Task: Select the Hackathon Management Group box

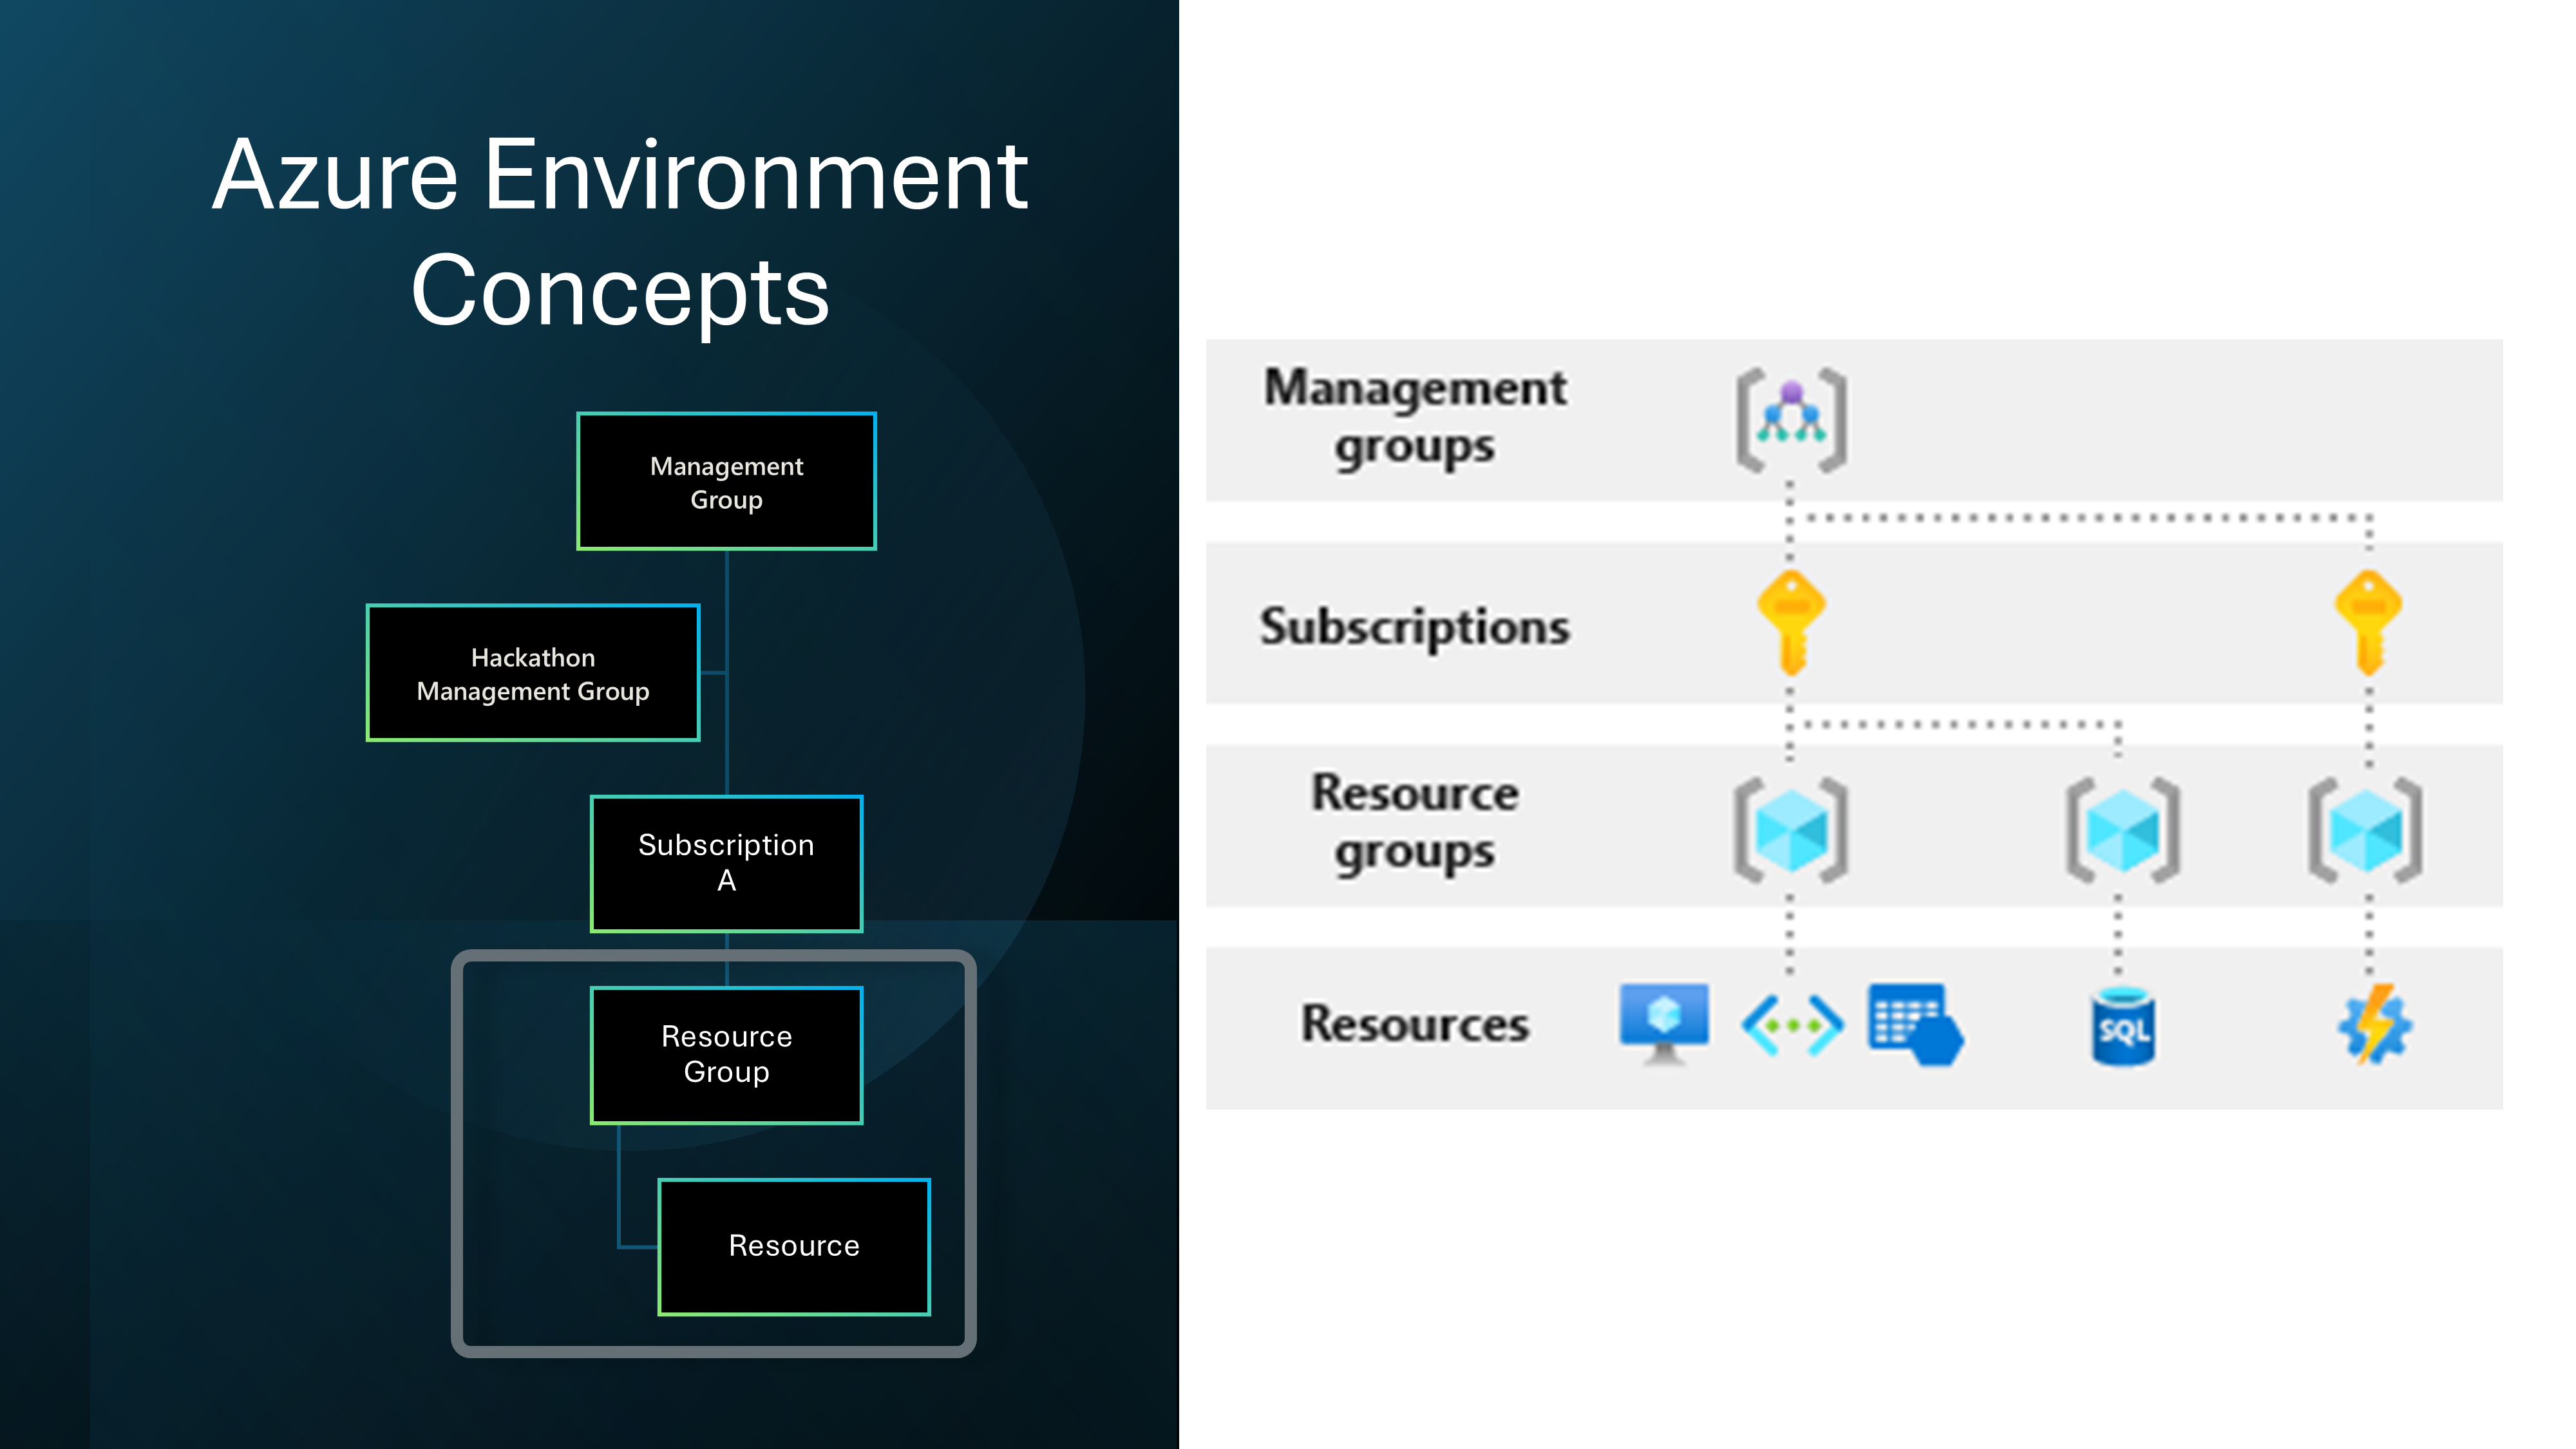Action: click(533, 673)
